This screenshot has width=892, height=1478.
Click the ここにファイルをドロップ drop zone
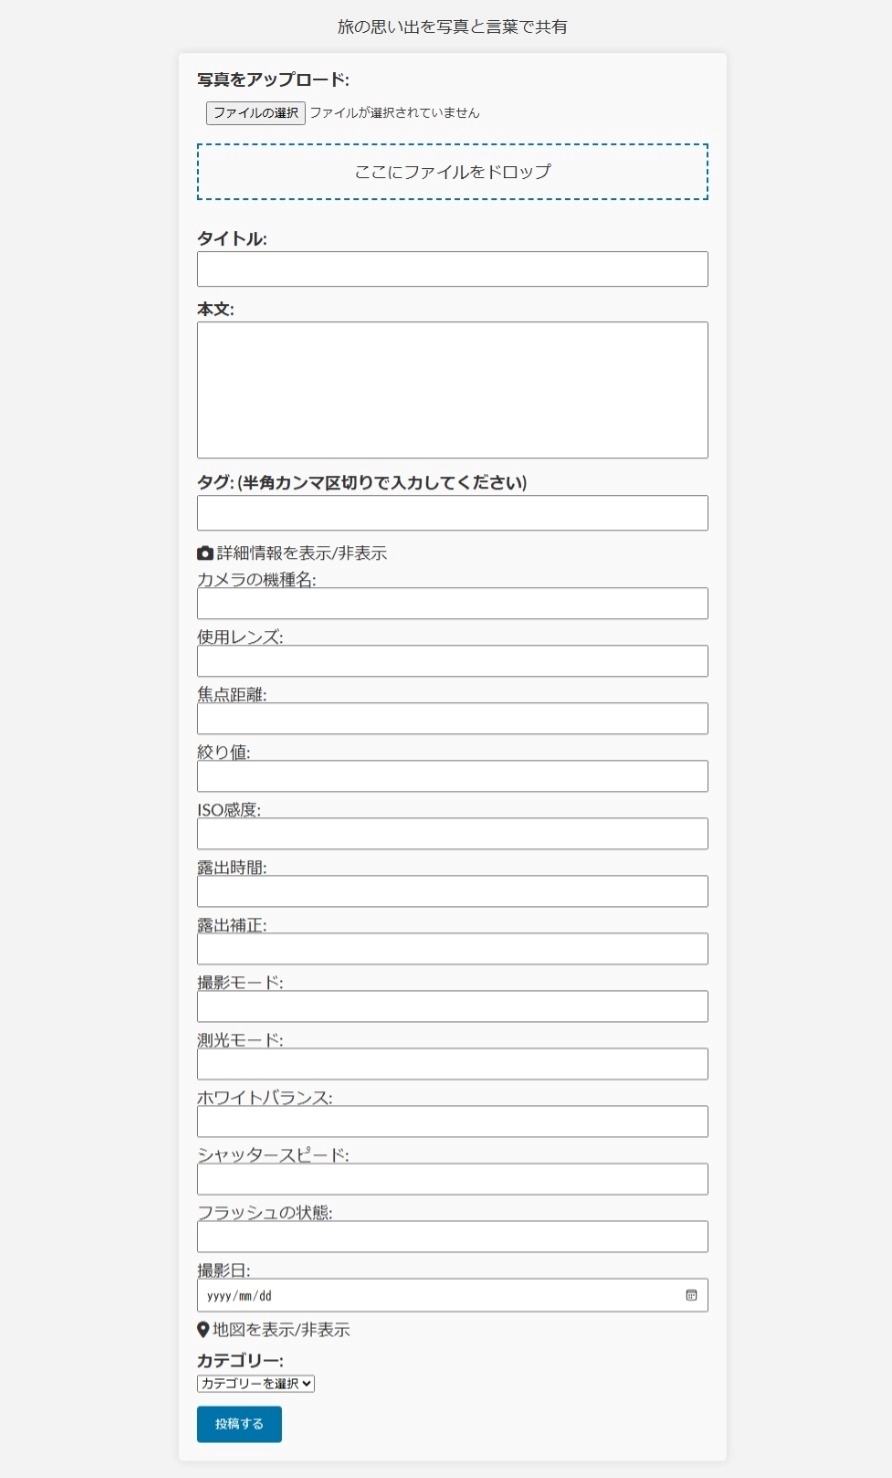[452, 172]
